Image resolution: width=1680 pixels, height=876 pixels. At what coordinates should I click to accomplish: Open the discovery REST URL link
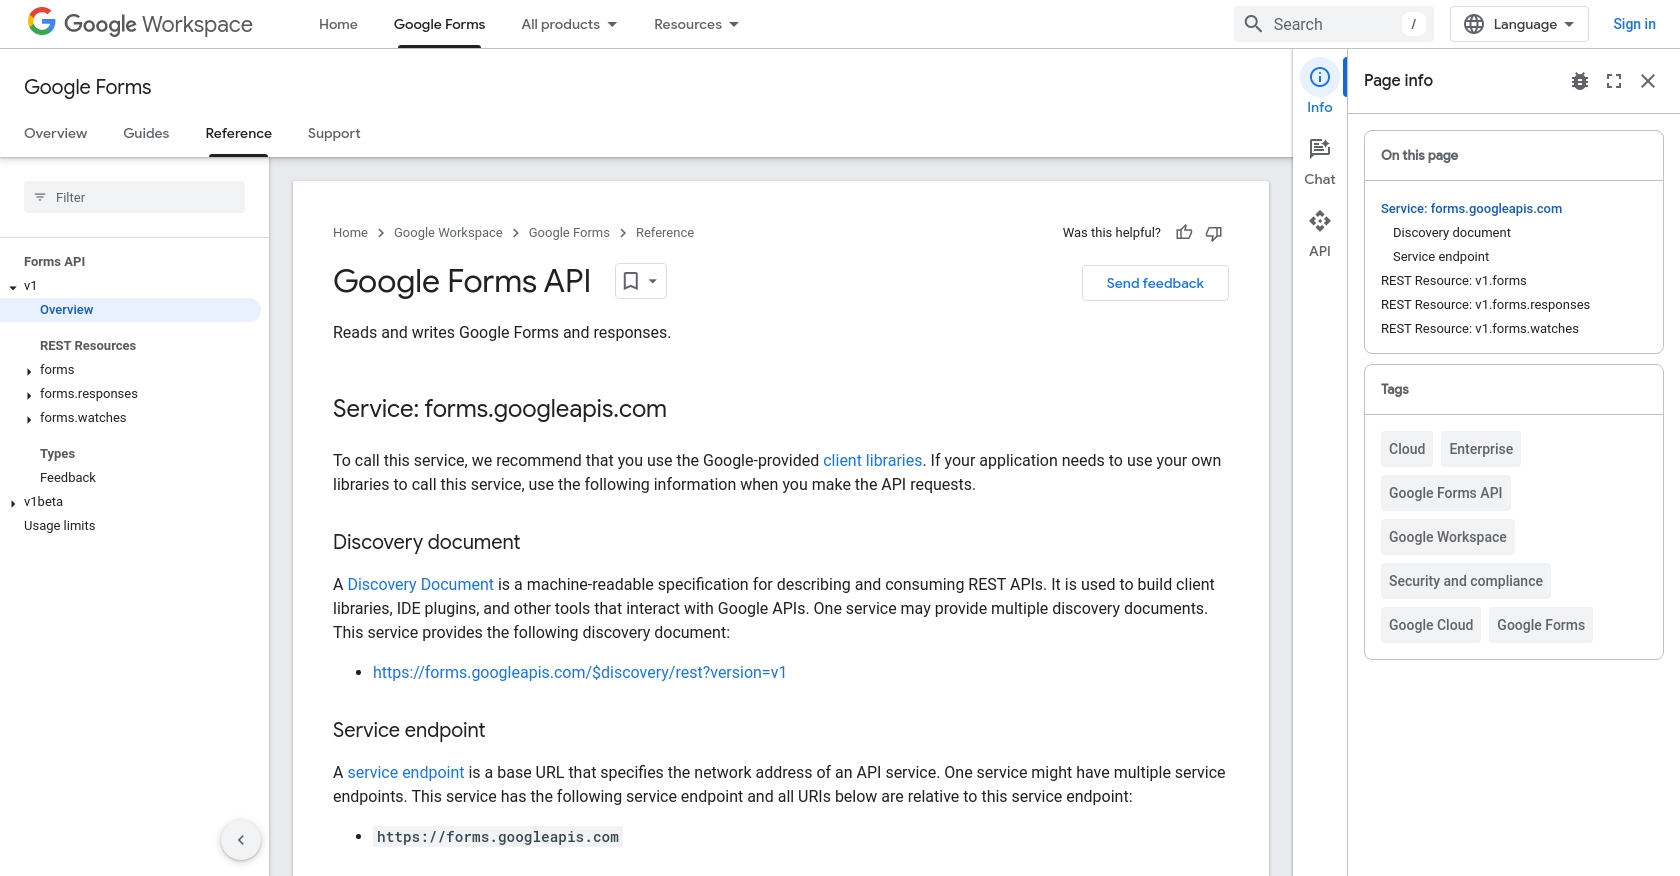[579, 672]
